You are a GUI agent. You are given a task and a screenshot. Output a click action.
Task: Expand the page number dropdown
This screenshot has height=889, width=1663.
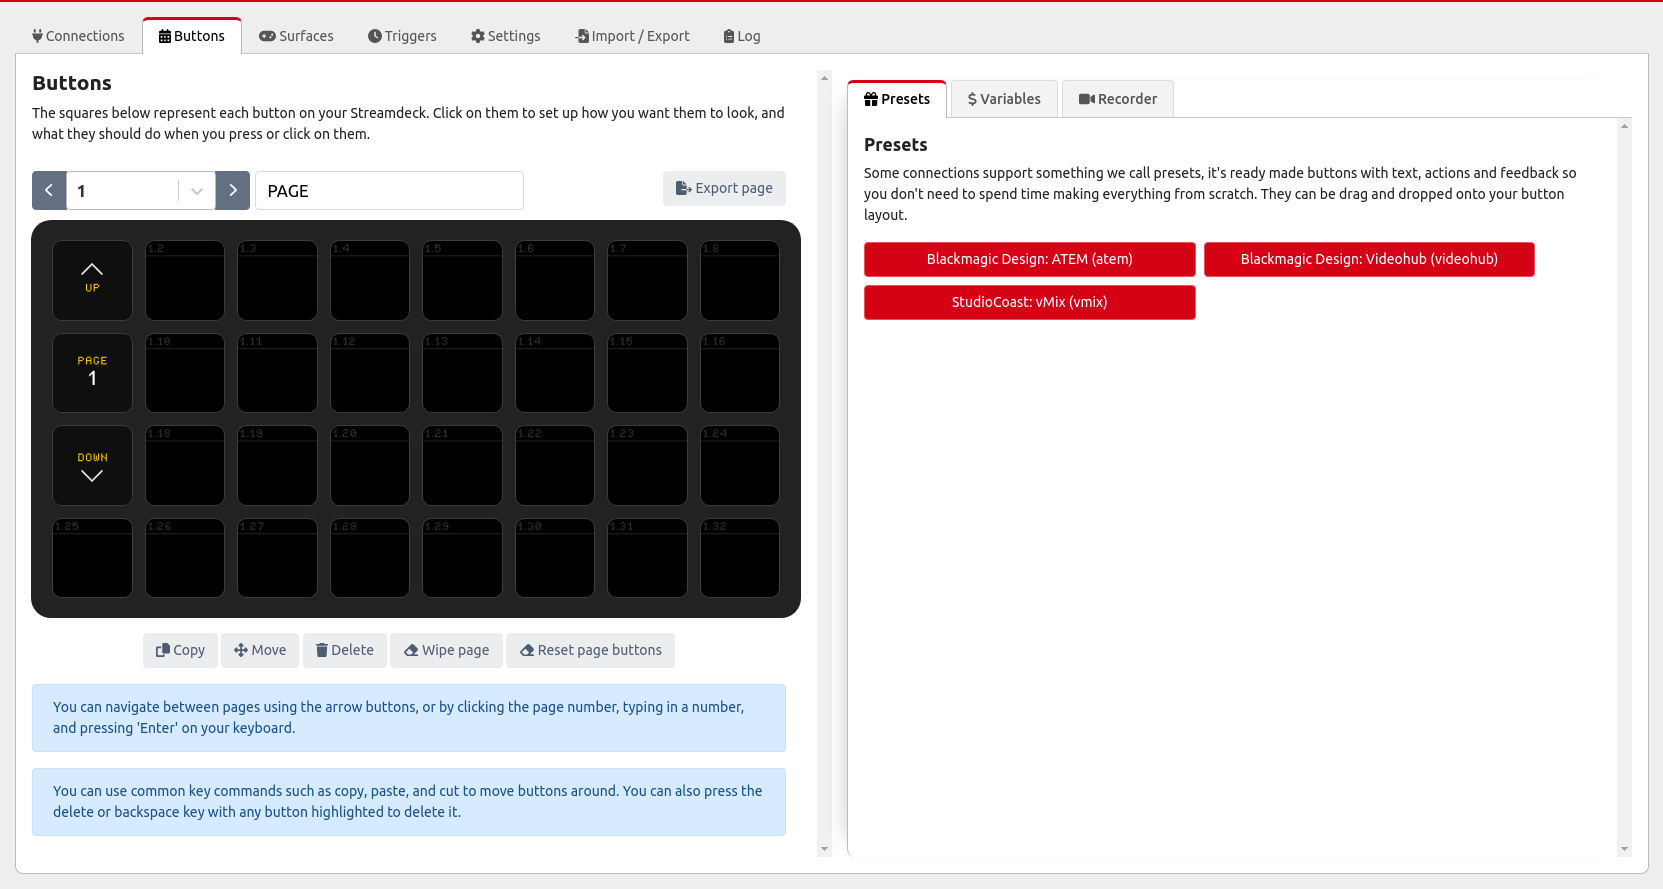click(x=197, y=190)
